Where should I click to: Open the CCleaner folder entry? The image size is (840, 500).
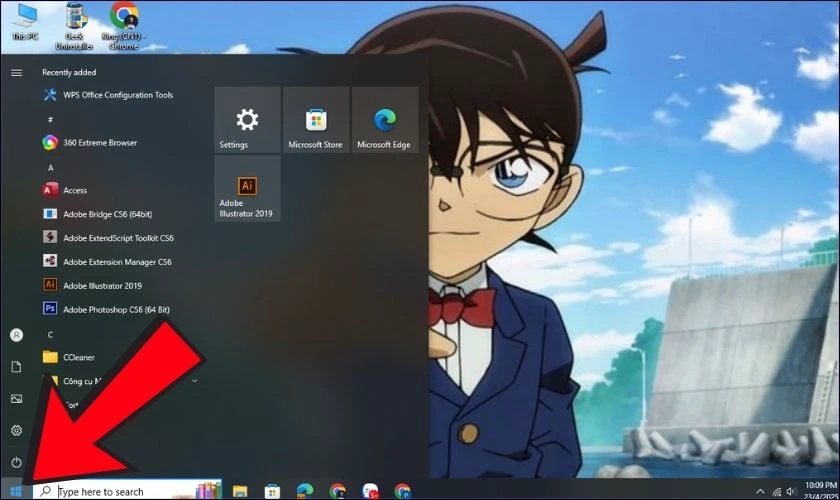tap(68, 357)
